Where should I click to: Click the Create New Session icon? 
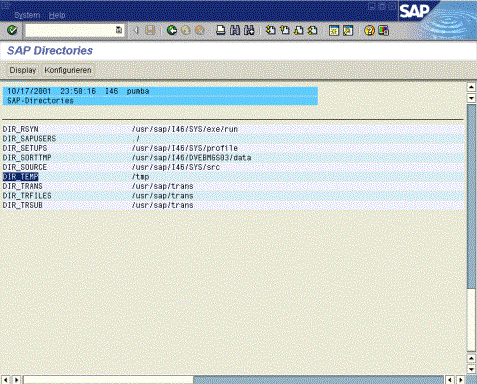click(334, 30)
